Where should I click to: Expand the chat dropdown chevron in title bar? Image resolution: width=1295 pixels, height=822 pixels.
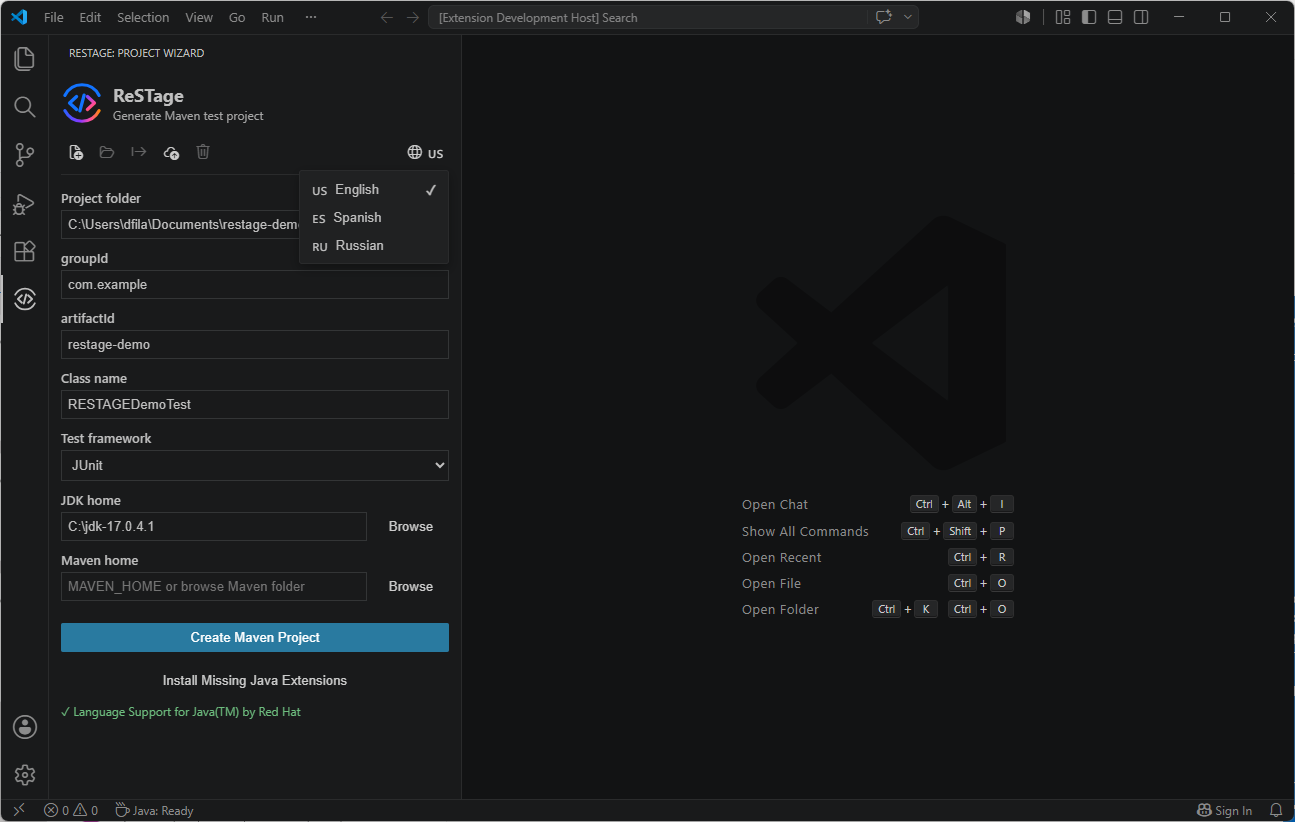908,17
